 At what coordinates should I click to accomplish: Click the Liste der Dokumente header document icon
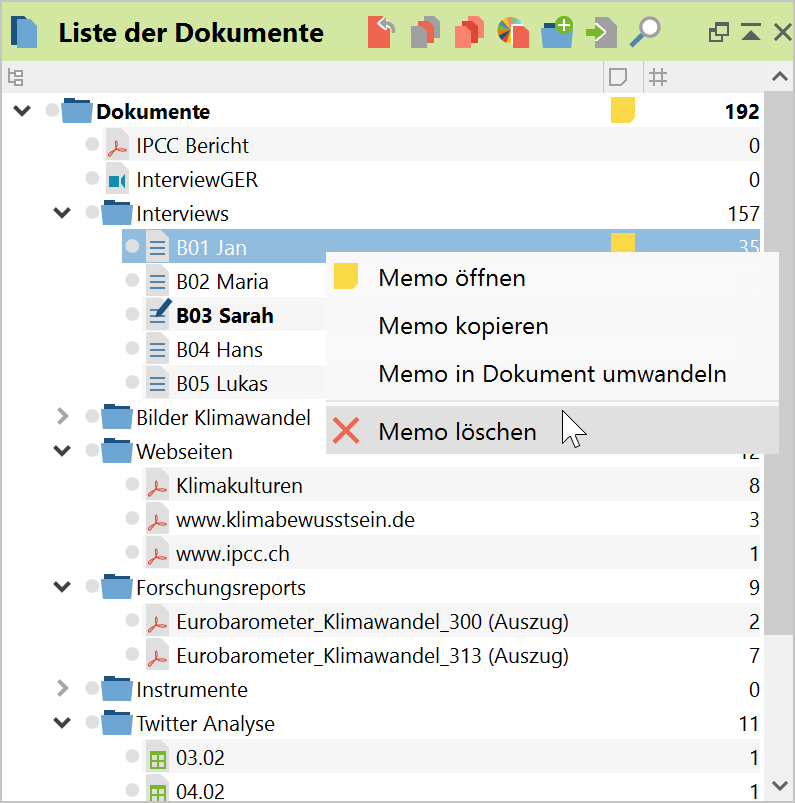click(x=25, y=32)
